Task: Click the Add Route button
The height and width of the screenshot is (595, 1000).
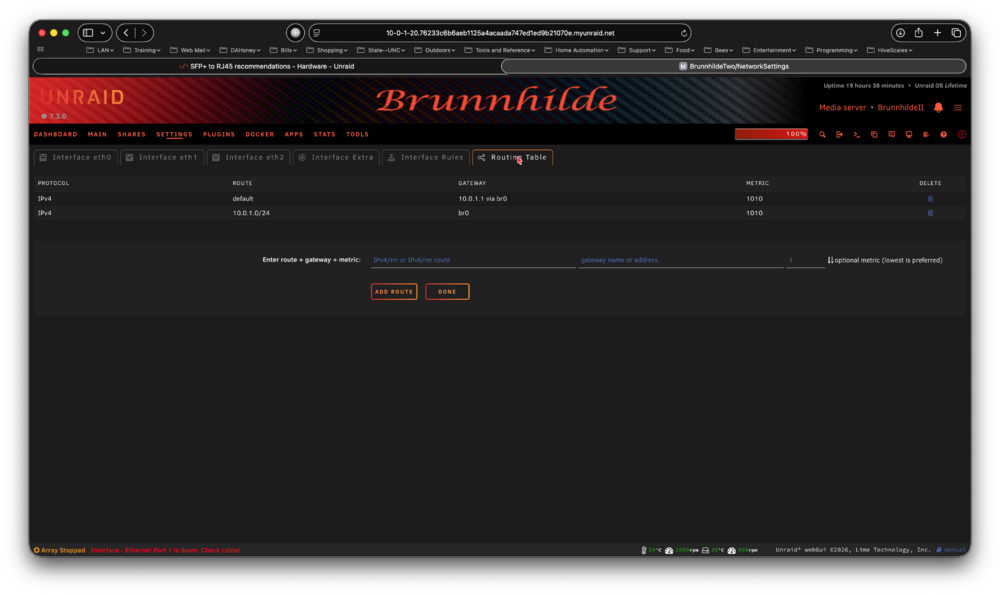Action: point(394,291)
